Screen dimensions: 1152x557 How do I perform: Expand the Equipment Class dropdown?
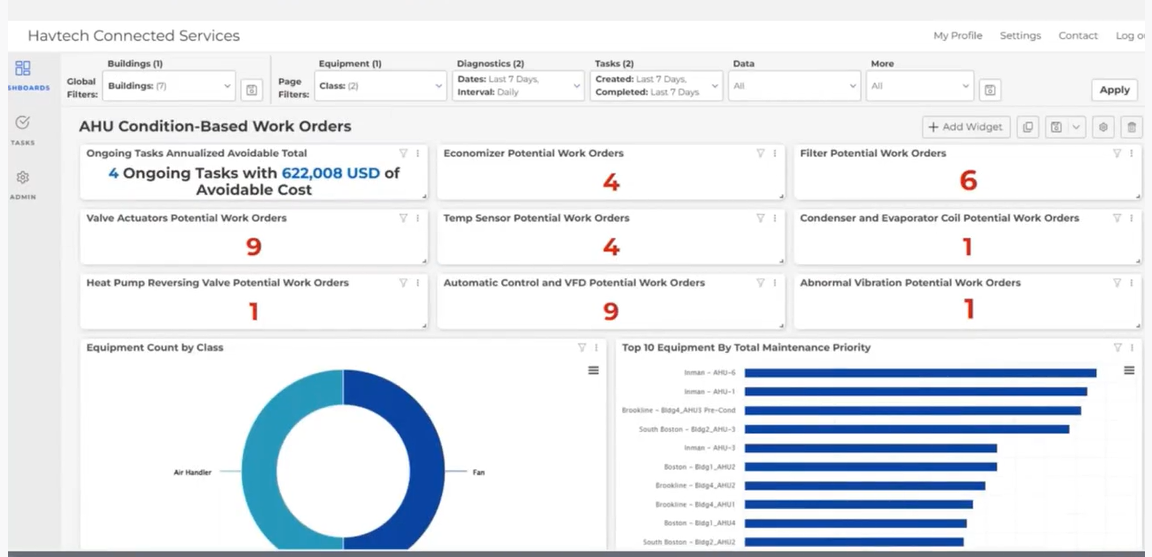[381, 86]
